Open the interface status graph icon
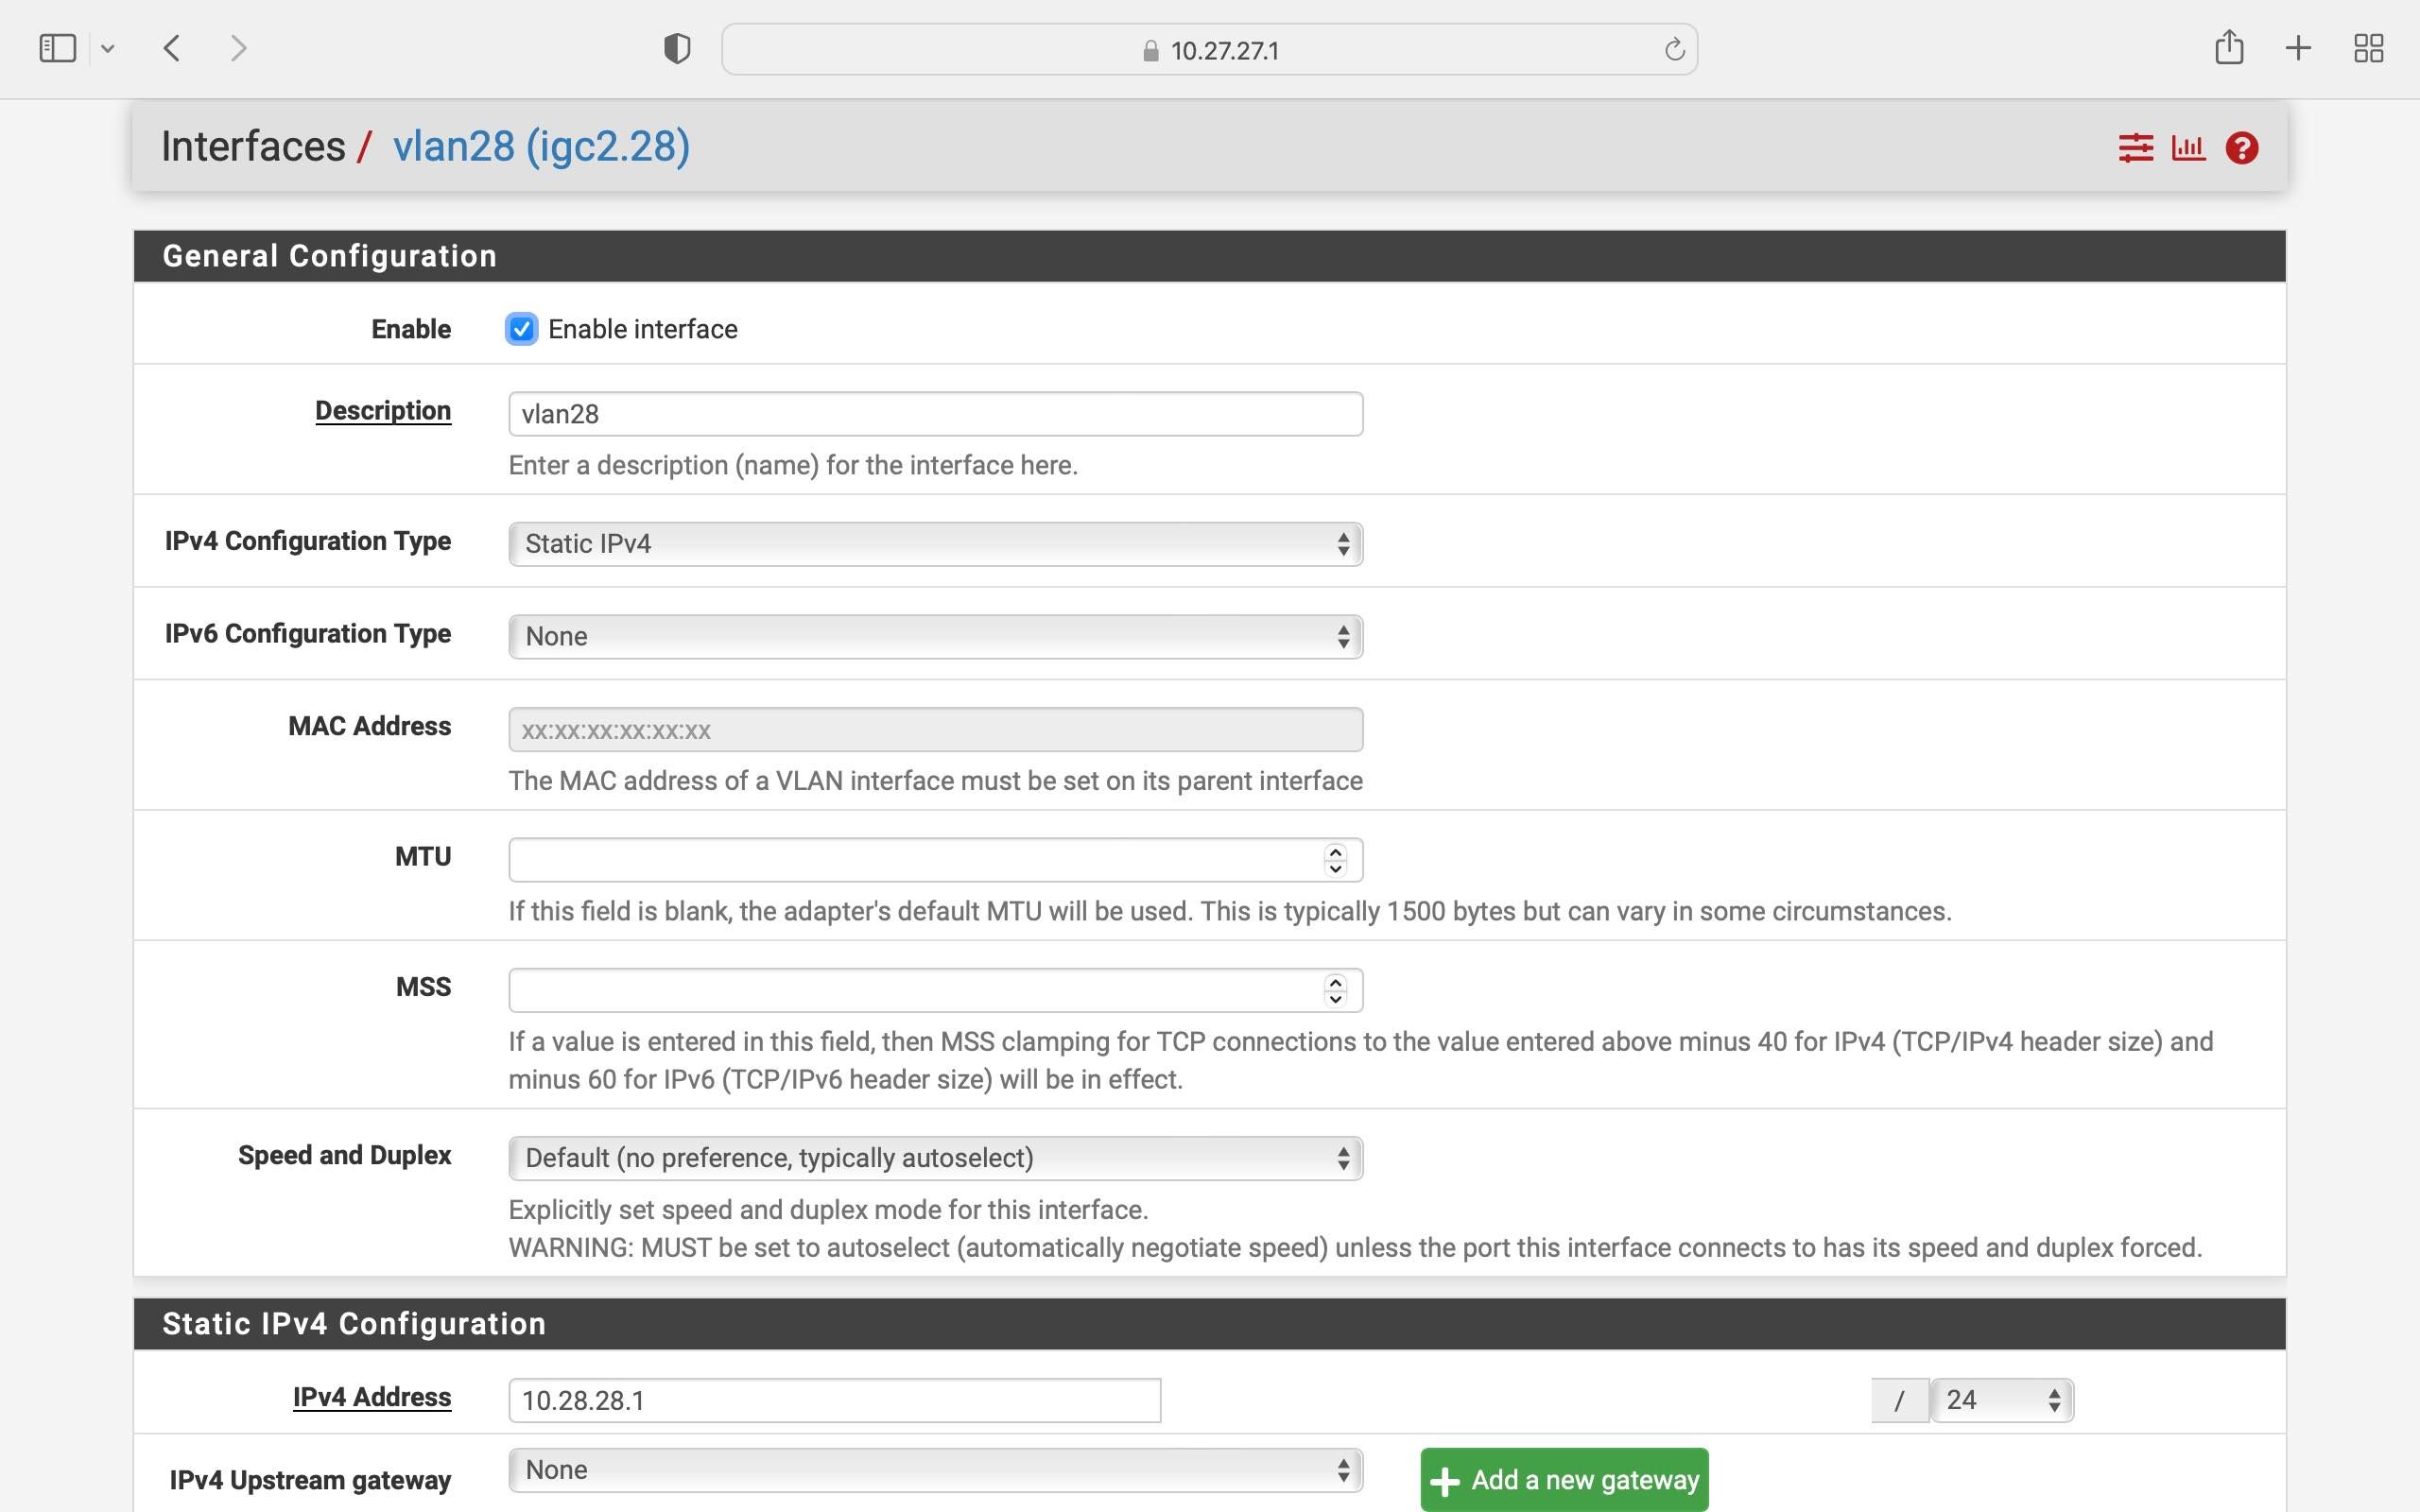This screenshot has height=1512, width=2420. pyautogui.click(x=2188, y=148)
